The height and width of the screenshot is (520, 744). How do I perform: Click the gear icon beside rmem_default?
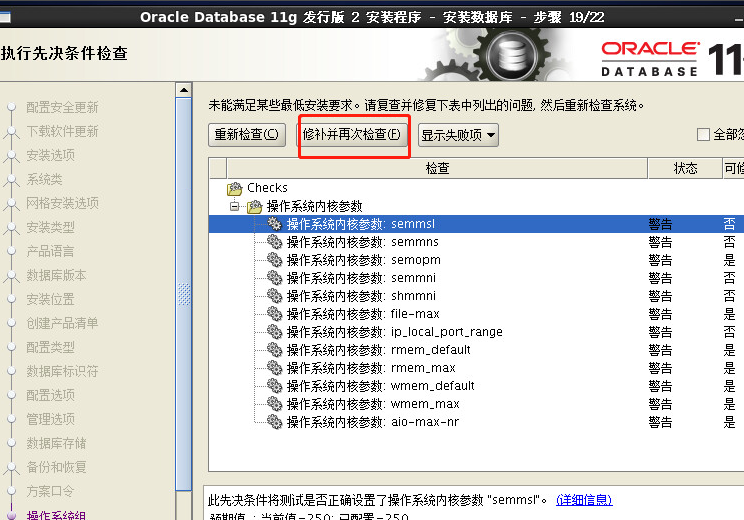point(274,350)
